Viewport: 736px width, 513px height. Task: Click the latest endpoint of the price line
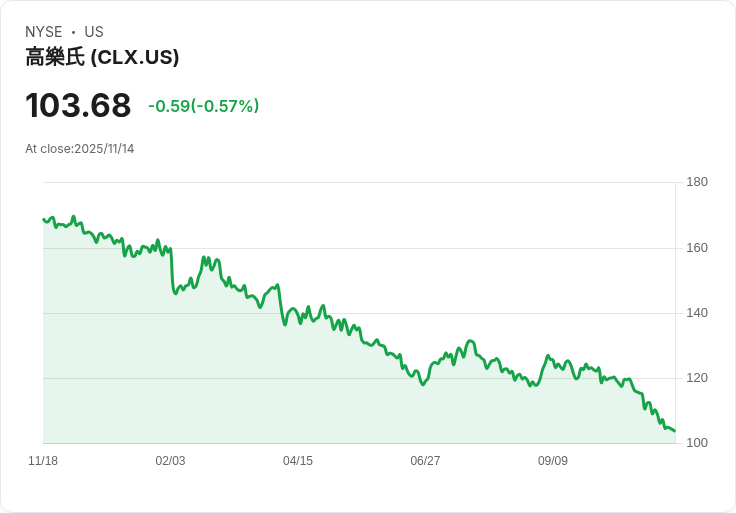(x=674, y=431)
